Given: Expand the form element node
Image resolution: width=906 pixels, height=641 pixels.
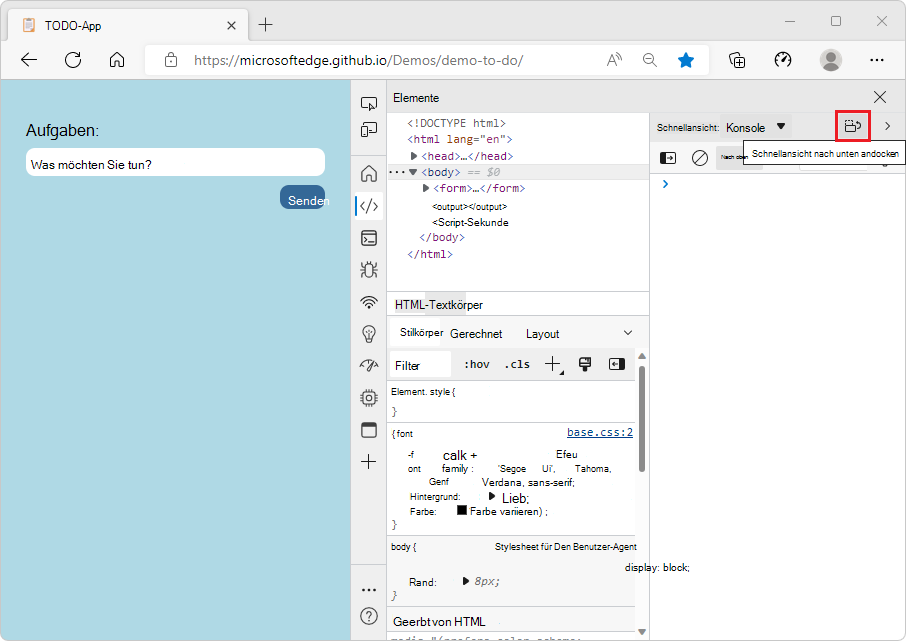Looking at the screenshot, I should (426, 188).
